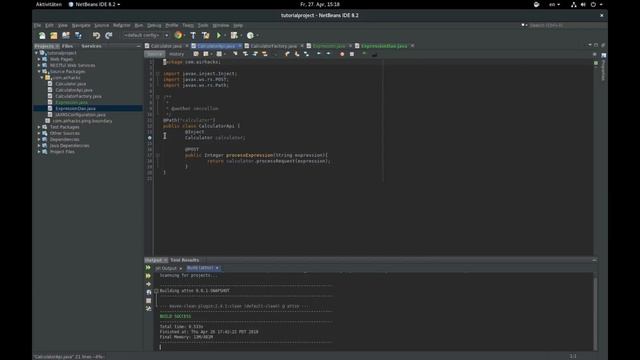Expand the Test Packages node
The width and height of the screenshot is (640, 360).
pos(39,127)
